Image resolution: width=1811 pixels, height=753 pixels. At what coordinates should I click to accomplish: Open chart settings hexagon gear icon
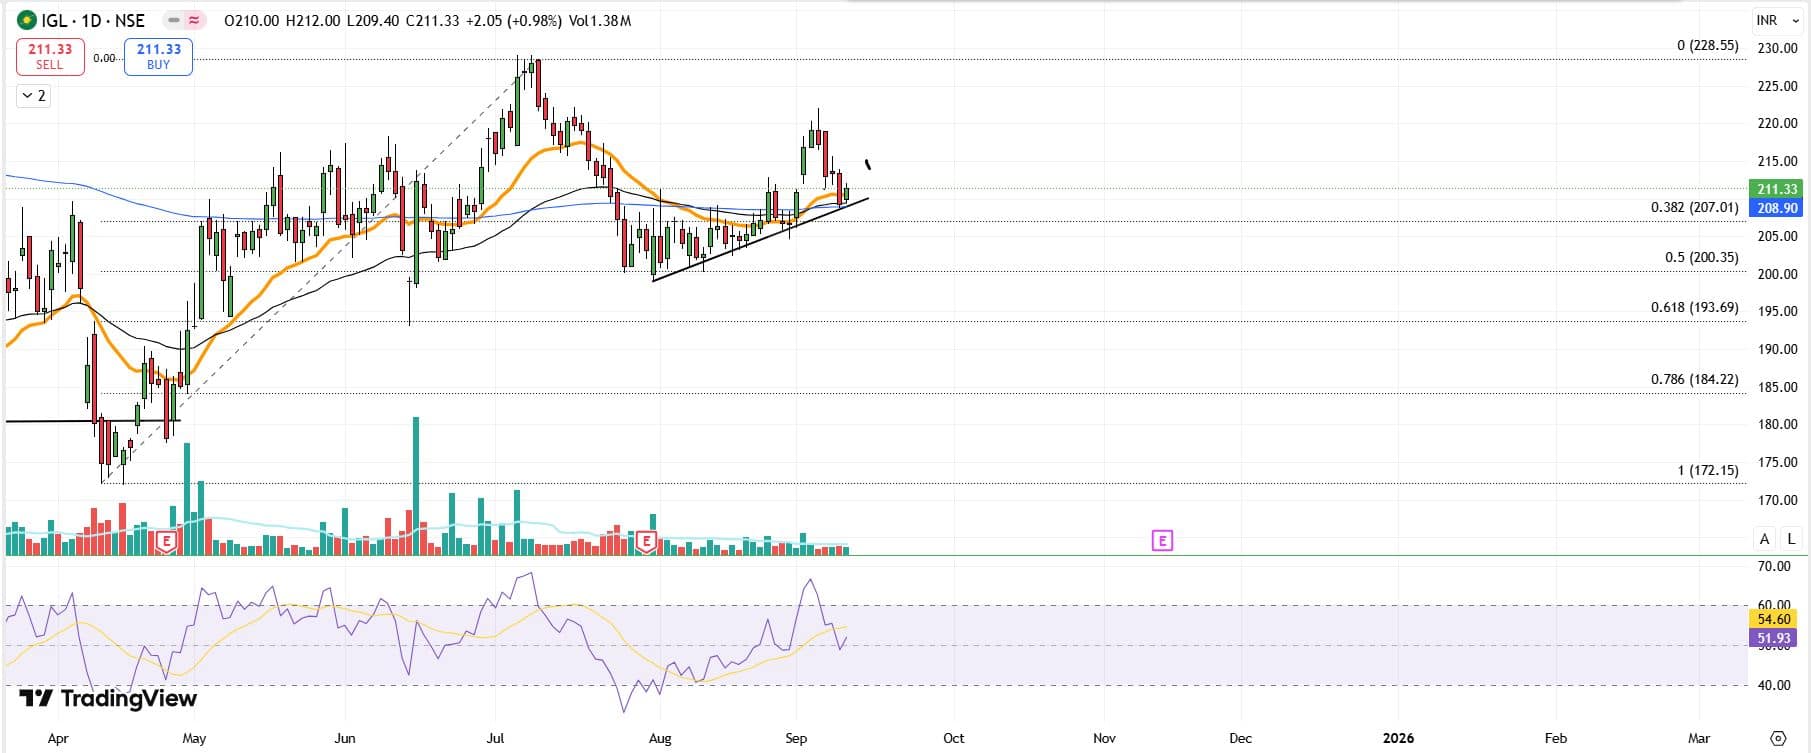click(x=1777, y=738)
